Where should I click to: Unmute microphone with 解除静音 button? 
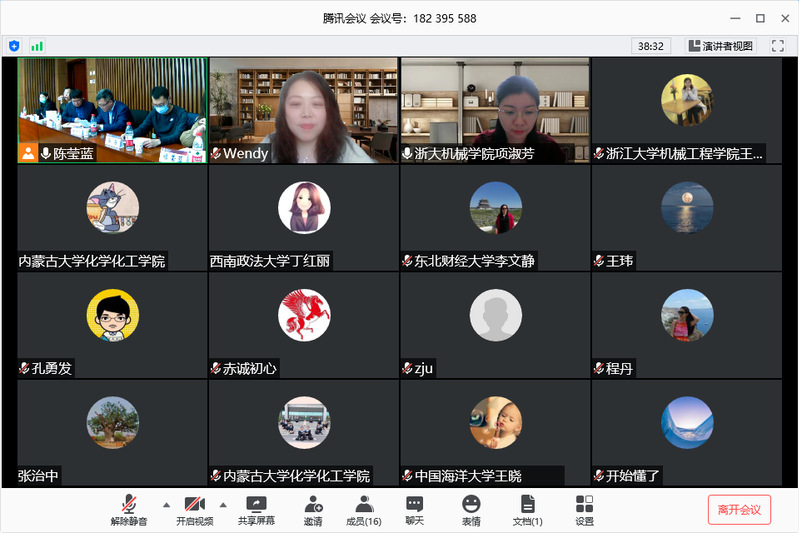(128, 509)
